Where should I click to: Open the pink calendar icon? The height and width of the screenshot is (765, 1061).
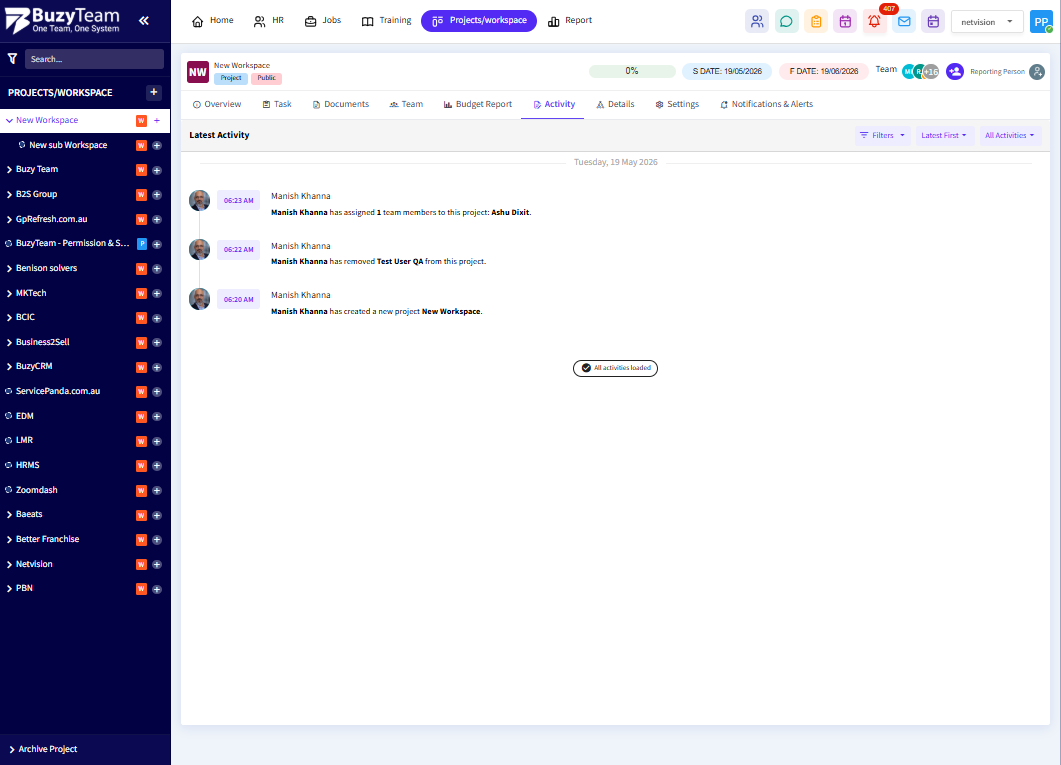click(x=845, y=22)
